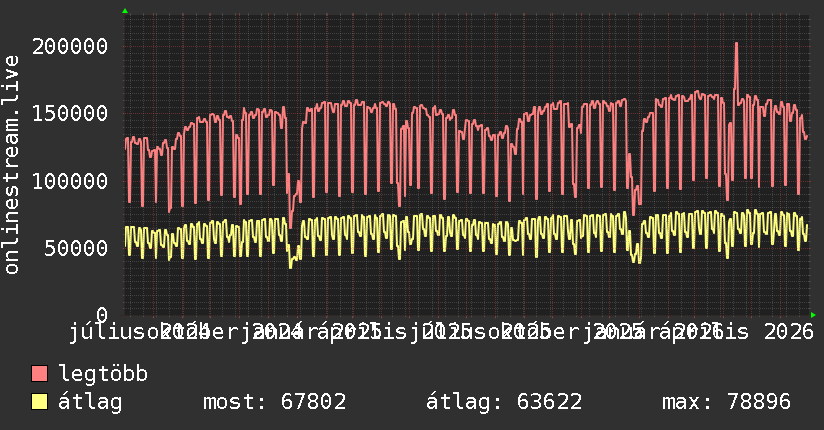The width and height of the screenshot is (824, 430).
Task: Click the 2026 label ending the x-axis
Action: coord(788,332)
